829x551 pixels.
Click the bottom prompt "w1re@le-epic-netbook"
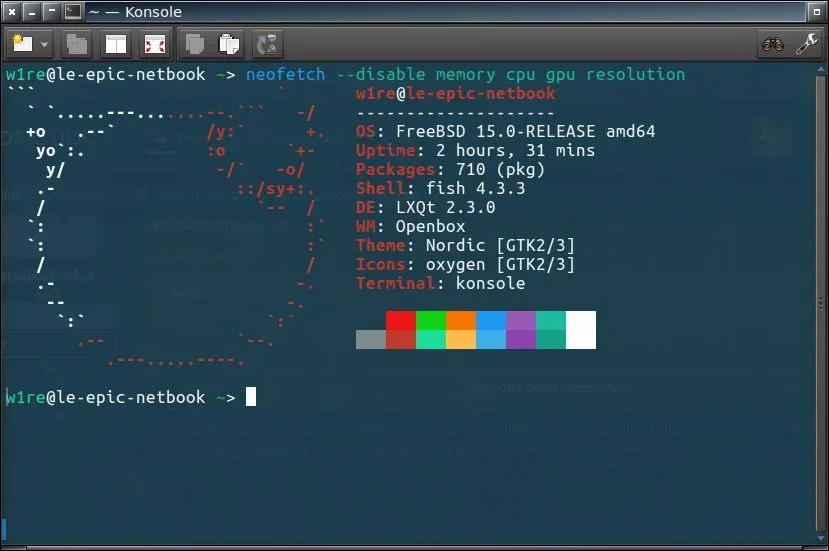(105, 397)
